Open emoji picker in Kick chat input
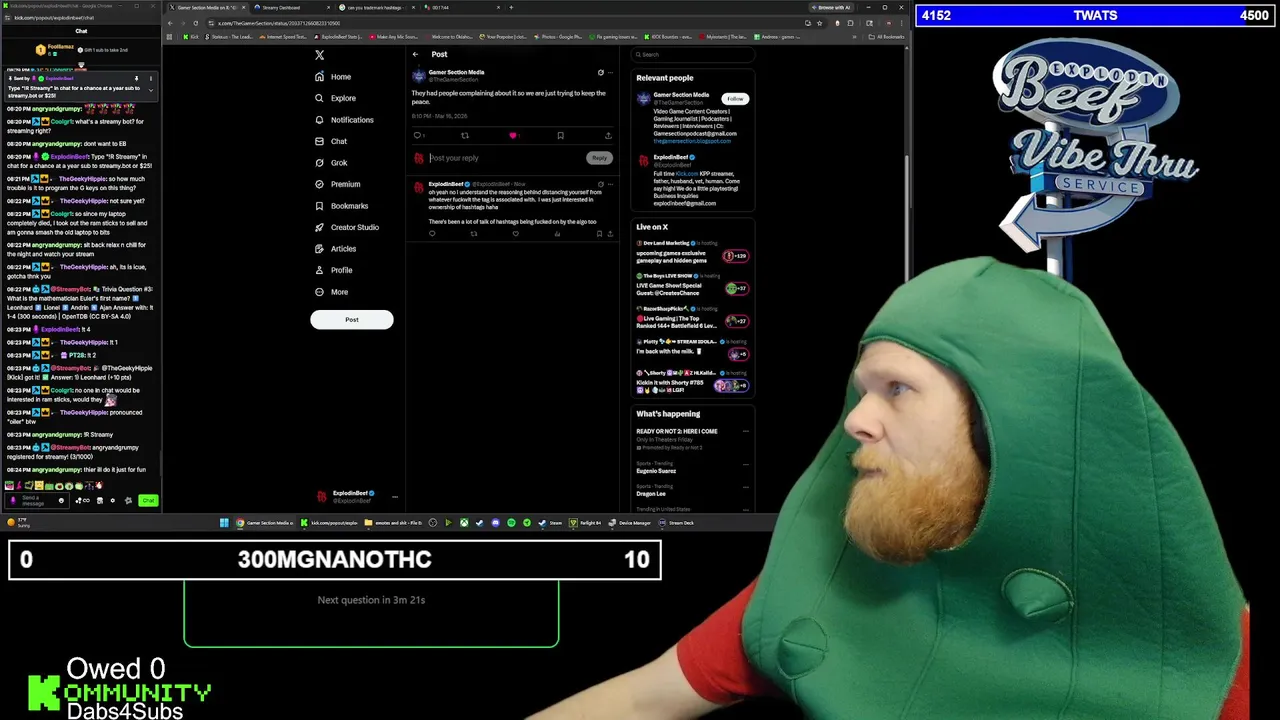 pyautogui.click(x=61, y=500)
